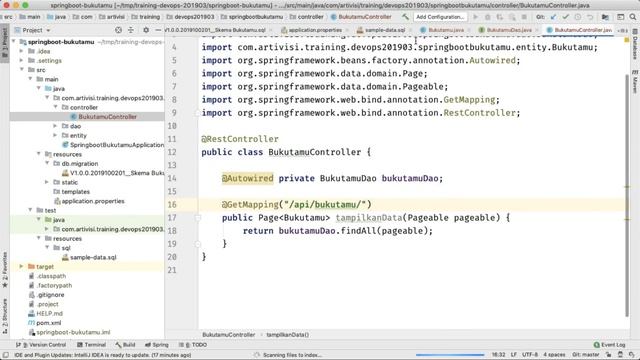This screenshot has width=640, height=360.
Task: Click the Build Project hammer icon
Action: click(405, 17)
